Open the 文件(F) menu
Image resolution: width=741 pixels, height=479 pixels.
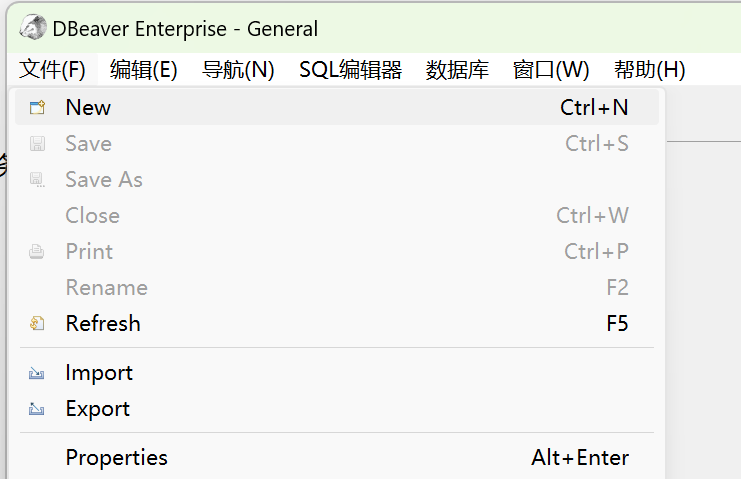(x=52, y=69)
